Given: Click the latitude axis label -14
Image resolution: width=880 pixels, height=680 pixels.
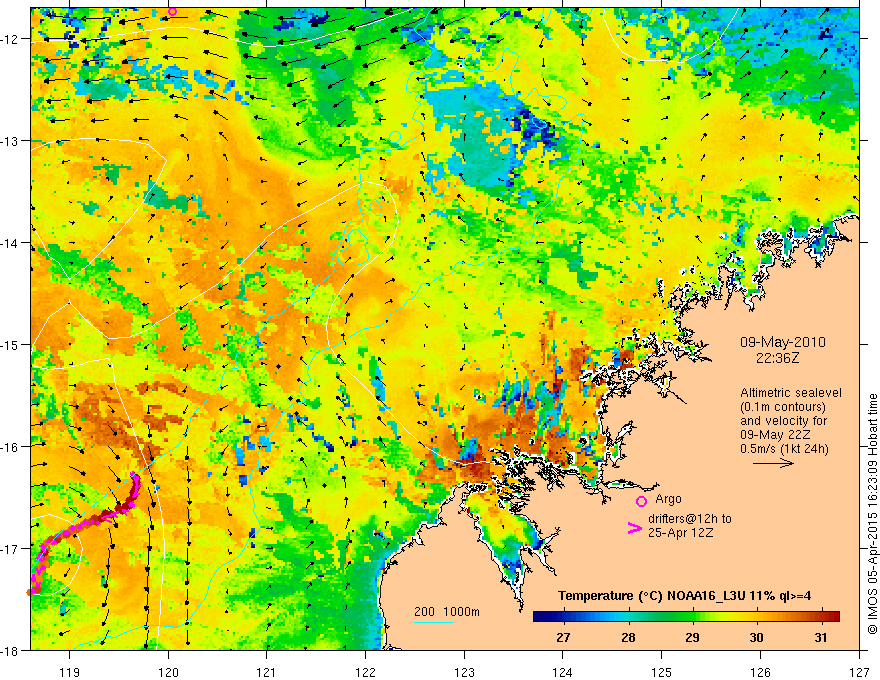Looking at the screenshot, I should point(10,243).
